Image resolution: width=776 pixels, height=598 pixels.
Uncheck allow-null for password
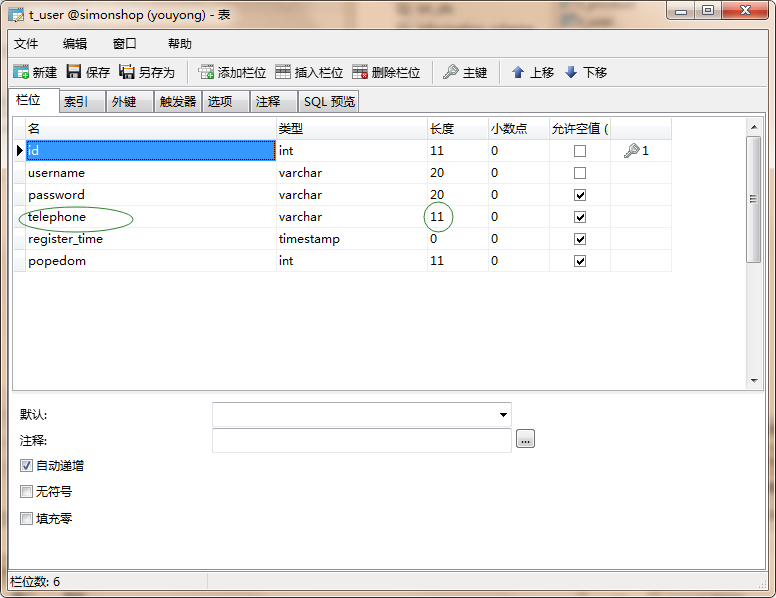(x=580, y=195)
